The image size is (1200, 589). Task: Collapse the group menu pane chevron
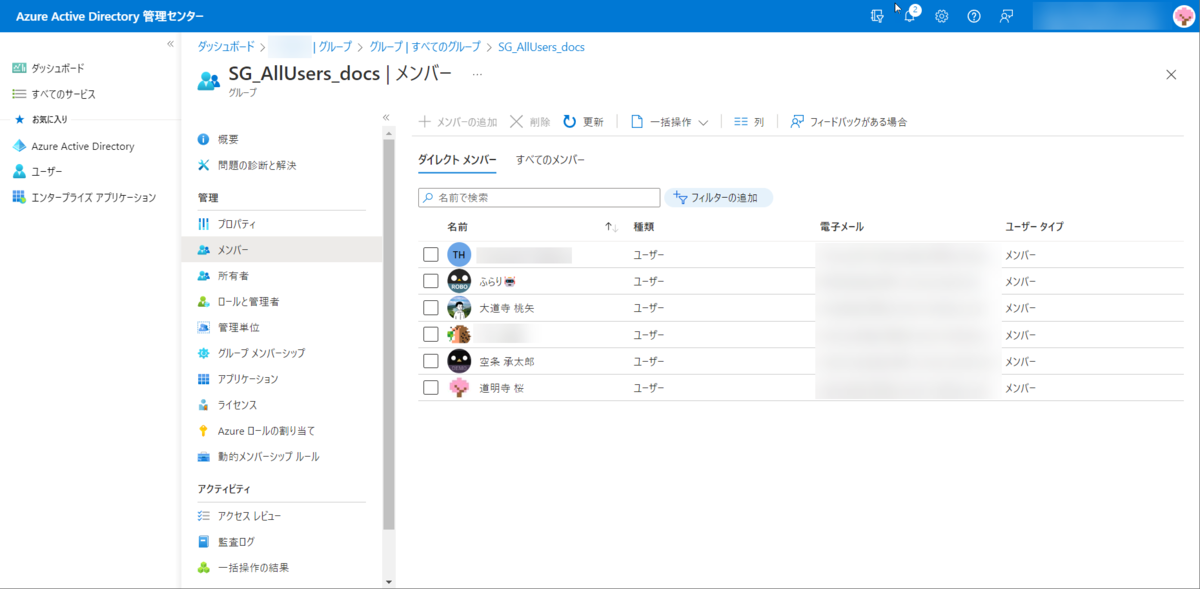pos(386,117)
